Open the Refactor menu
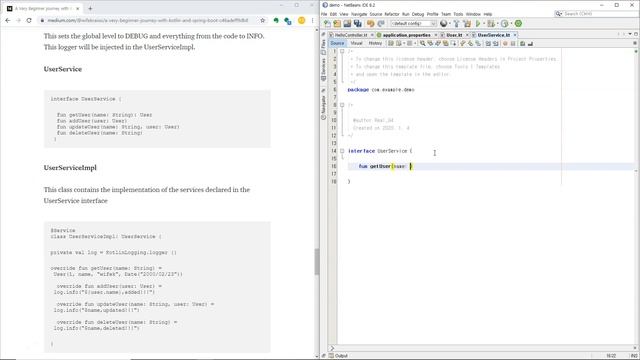This screenshot has height=360, width=640. click(x=392, y=14)
